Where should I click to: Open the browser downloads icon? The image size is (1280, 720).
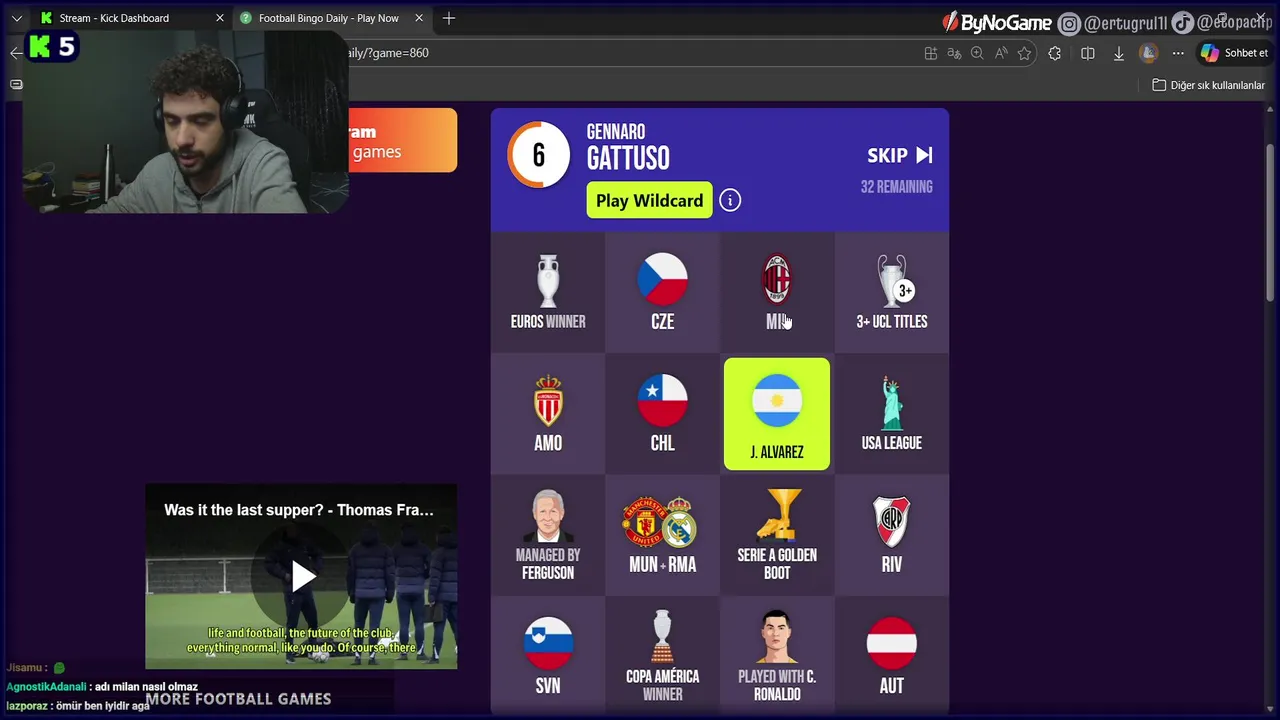click(x=1119, y=53)
